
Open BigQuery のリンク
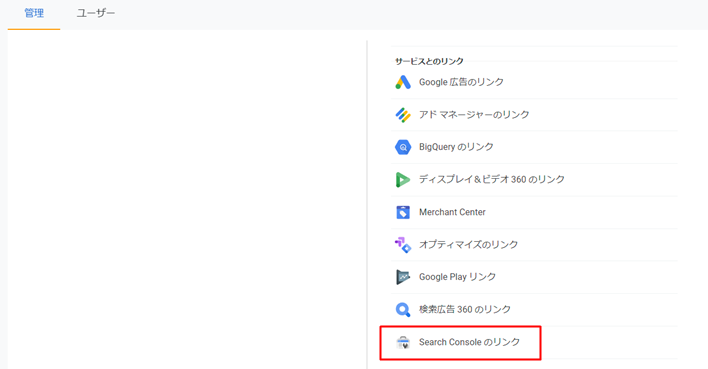(456, 147)
